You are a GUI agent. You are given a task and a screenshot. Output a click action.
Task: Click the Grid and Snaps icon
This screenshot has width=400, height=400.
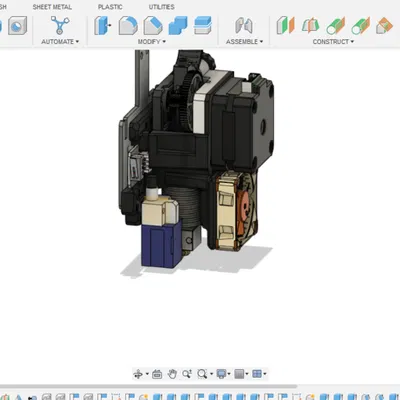click(239, 374)
